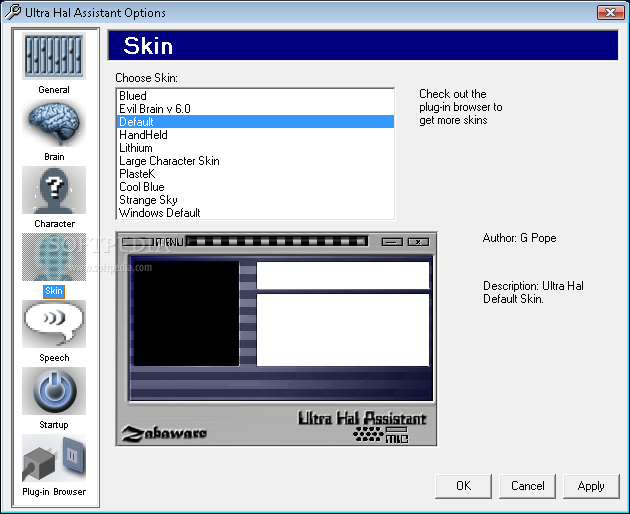The image size is (630, 514).
Task: Click the wrench icon in title bar
Action: click(x=12, y=12)
